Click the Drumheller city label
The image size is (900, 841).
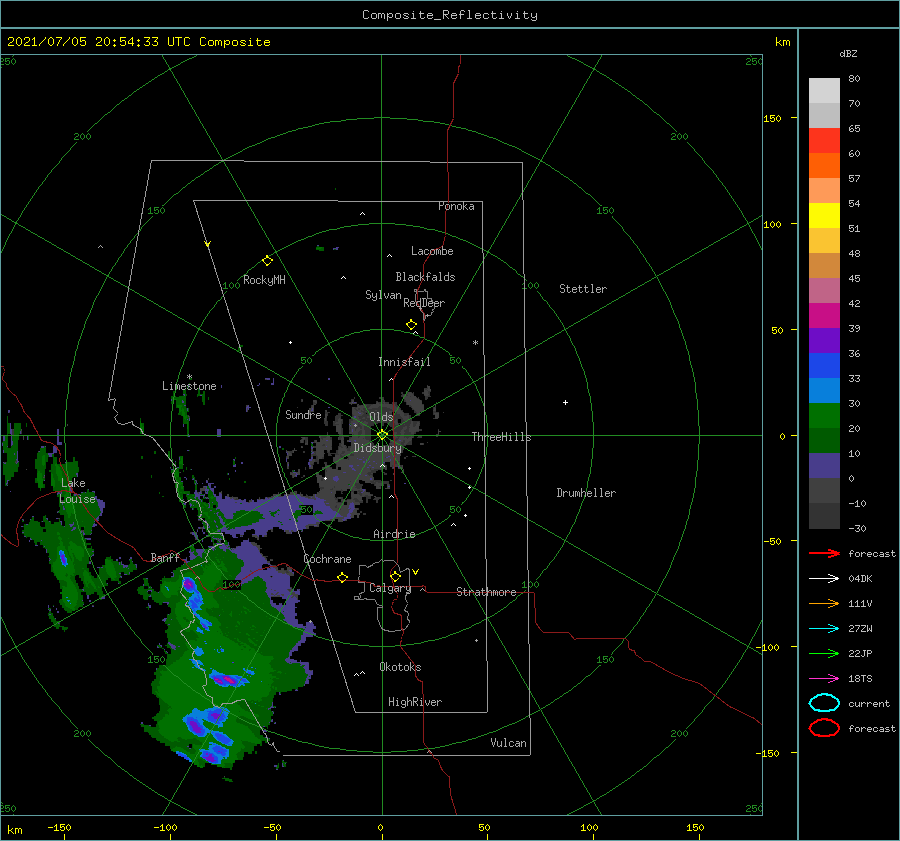(x=586, y=493)
